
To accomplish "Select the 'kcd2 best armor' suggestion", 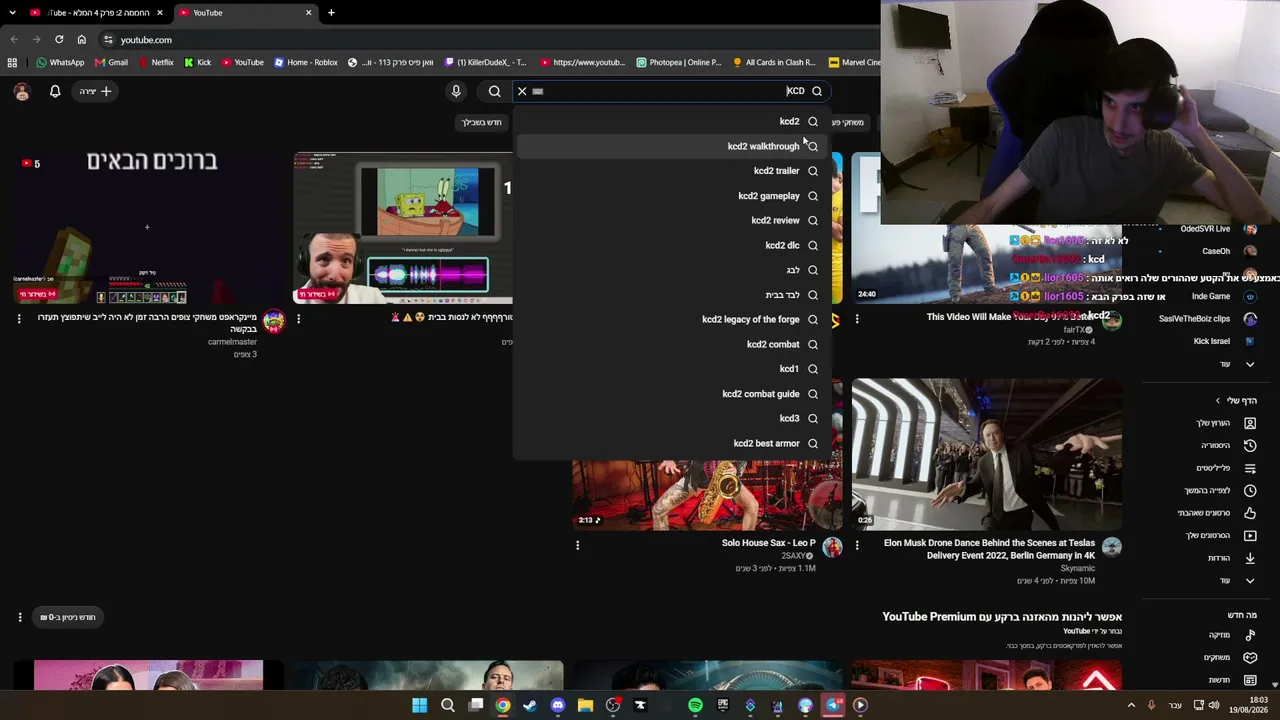I will [672, 443].
